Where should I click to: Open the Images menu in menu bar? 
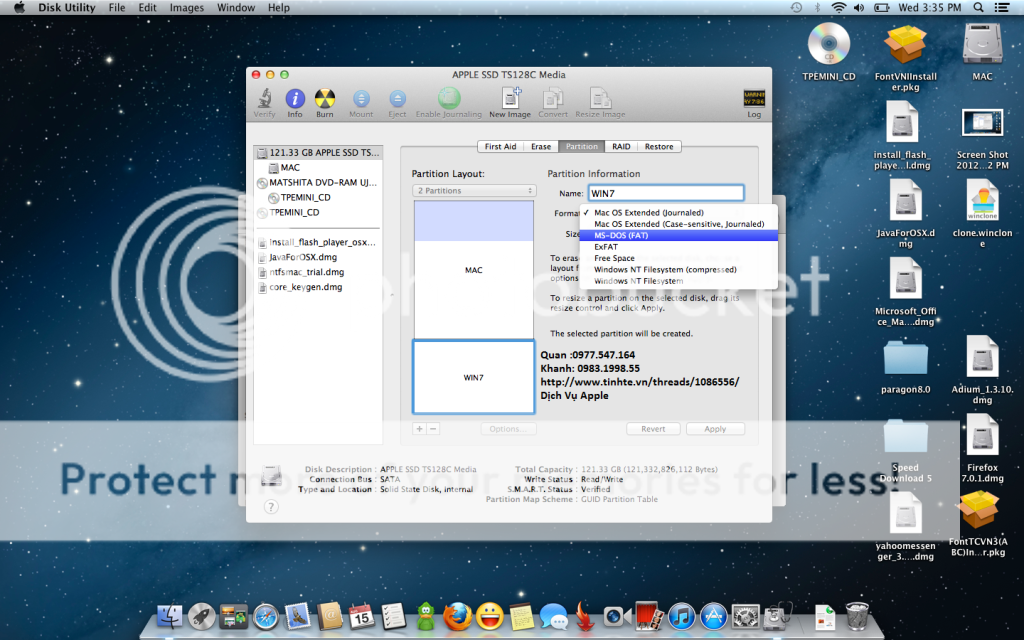[186, 8]
